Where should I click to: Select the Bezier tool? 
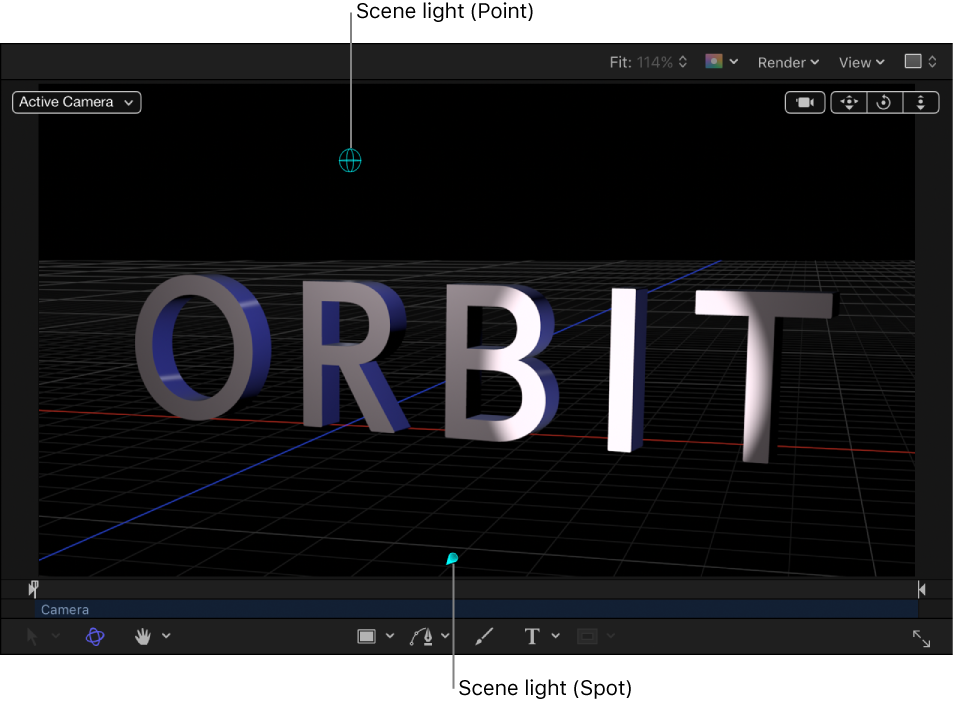pos(420,636)
